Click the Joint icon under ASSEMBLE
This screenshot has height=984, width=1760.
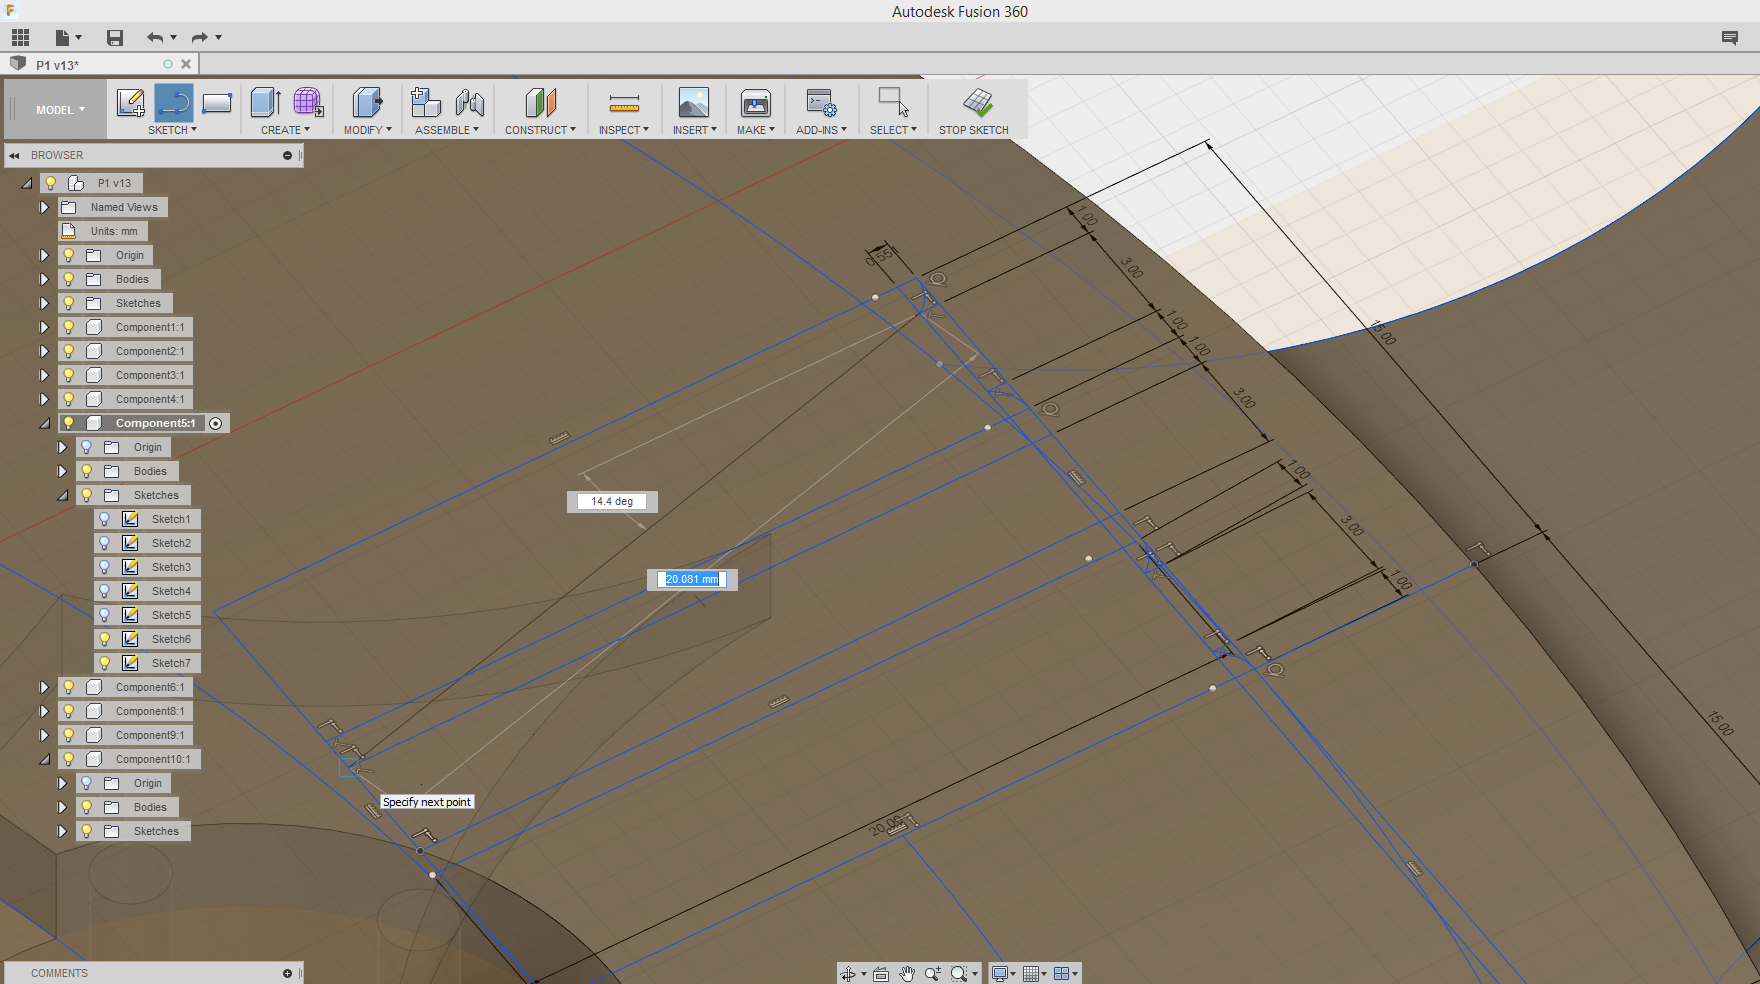coord(469,102)
